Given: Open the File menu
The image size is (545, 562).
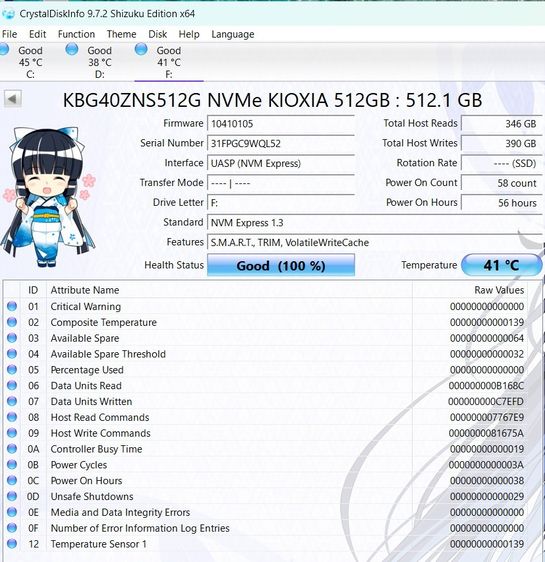Looking at the screenshot, I should click(9, 34).
